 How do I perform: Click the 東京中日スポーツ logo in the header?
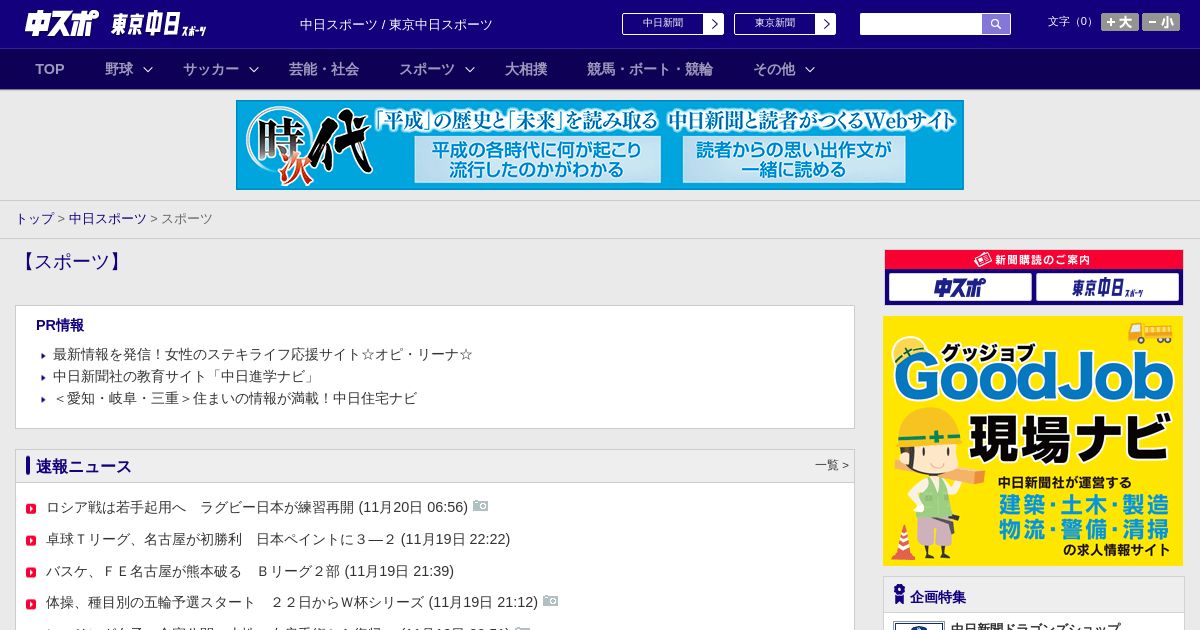159,24
